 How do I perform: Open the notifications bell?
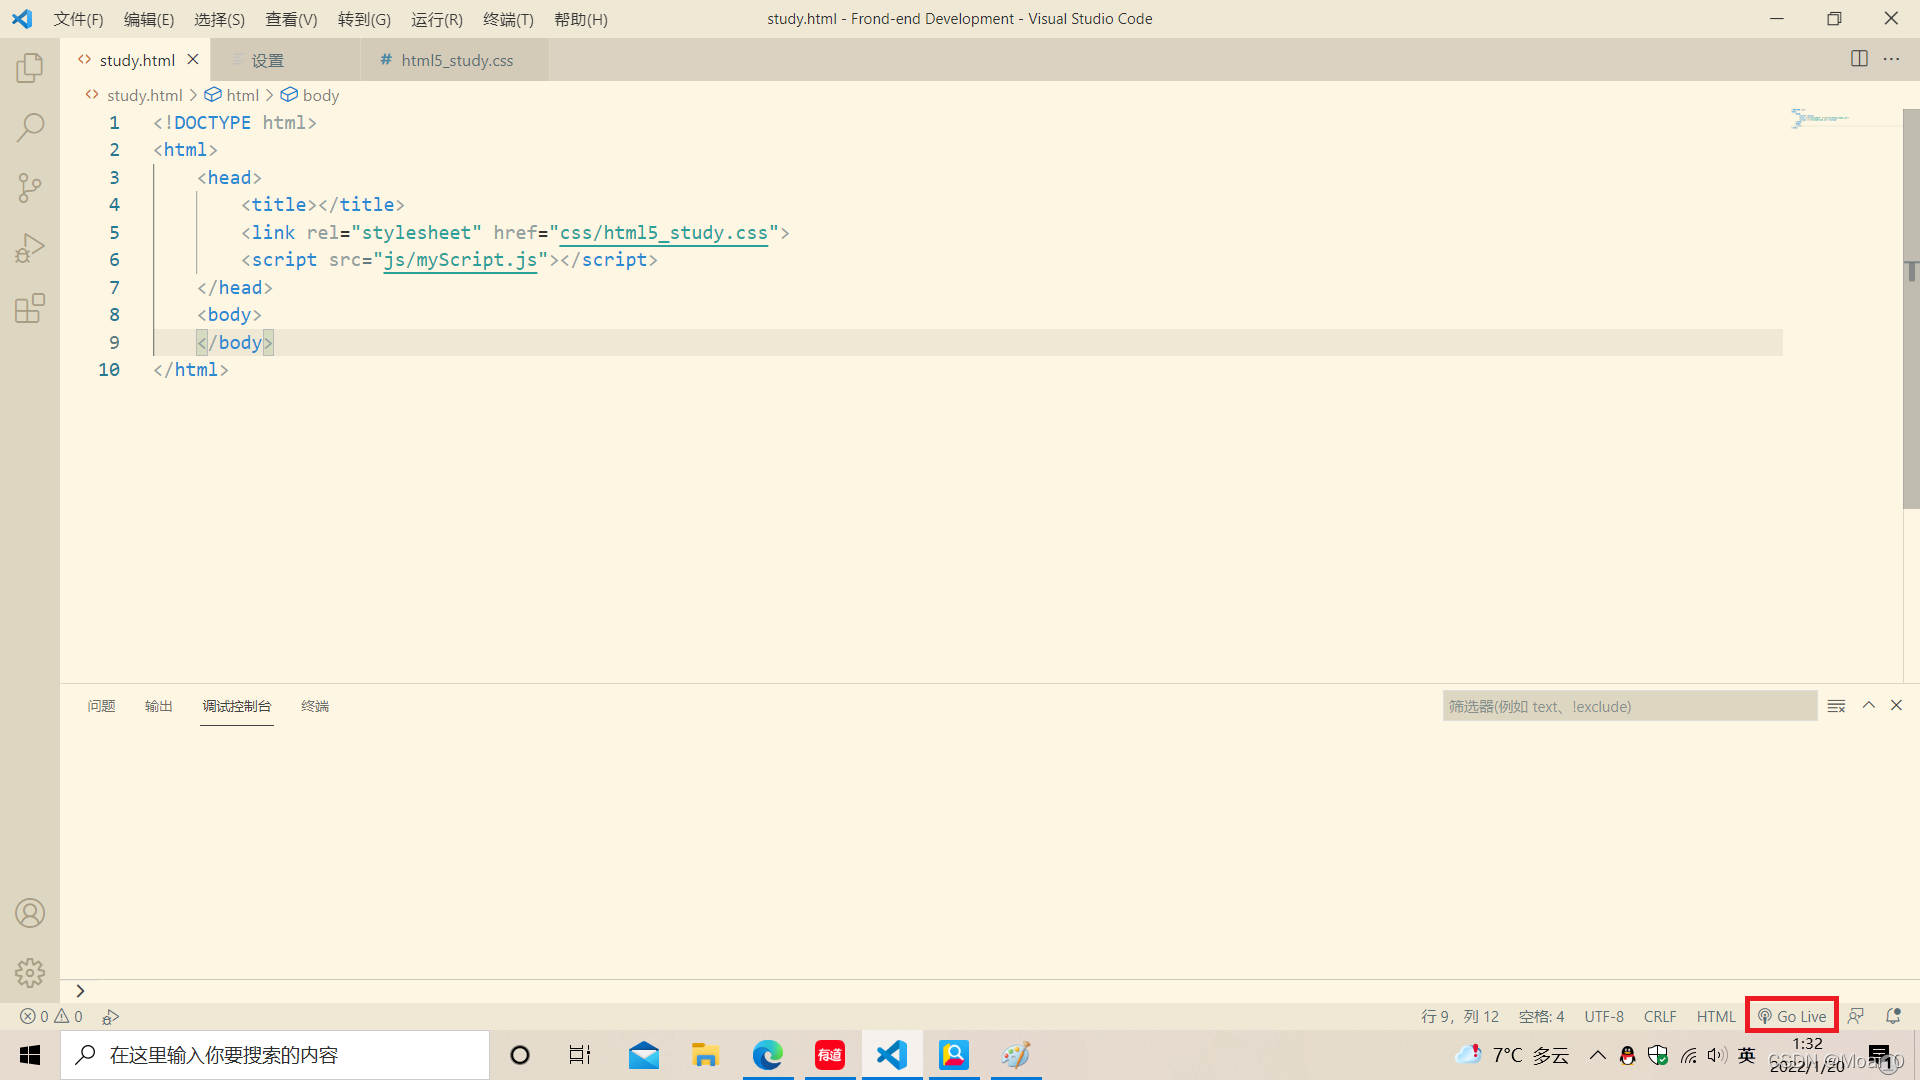(x=1893, y=1016)
